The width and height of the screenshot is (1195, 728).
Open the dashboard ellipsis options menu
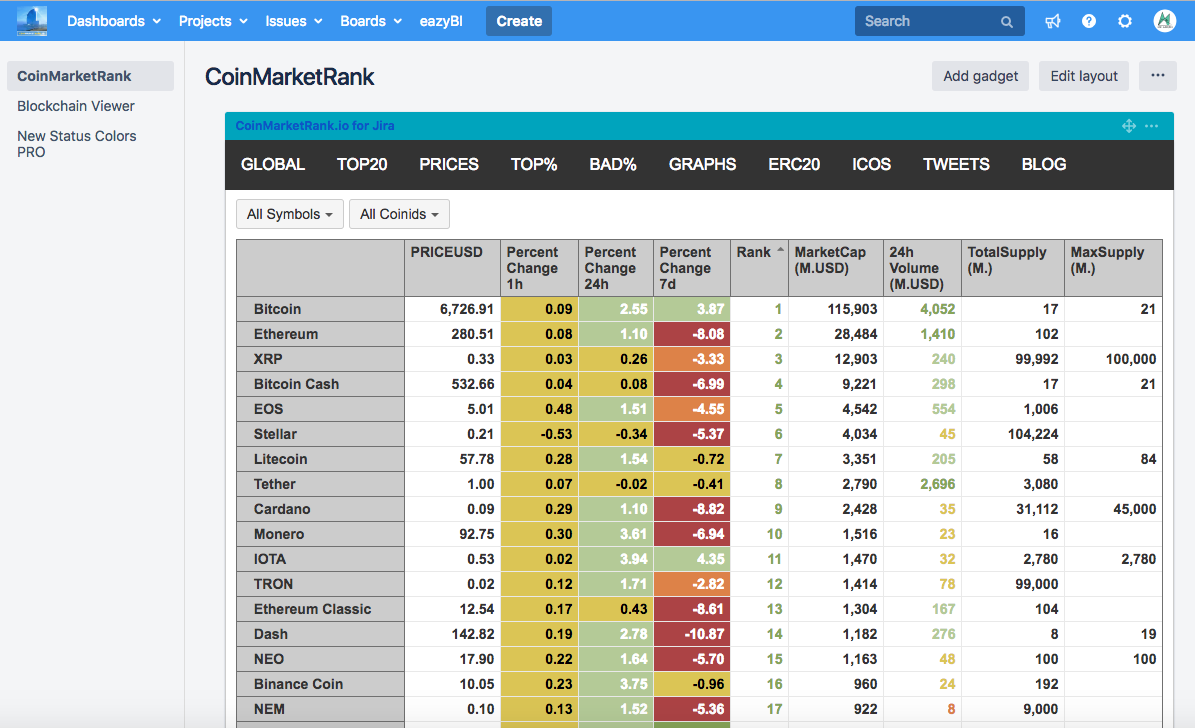(1158, 75)
